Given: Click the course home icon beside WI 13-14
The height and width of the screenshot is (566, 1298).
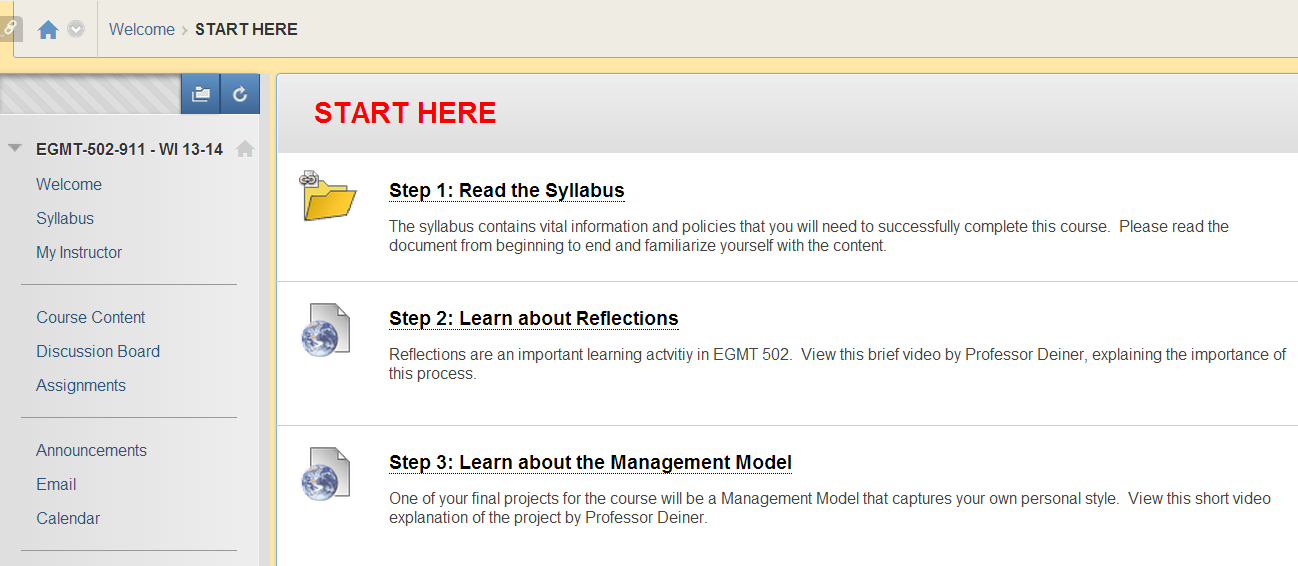Looking at the screenshot, I should click(x=245, y=149).
